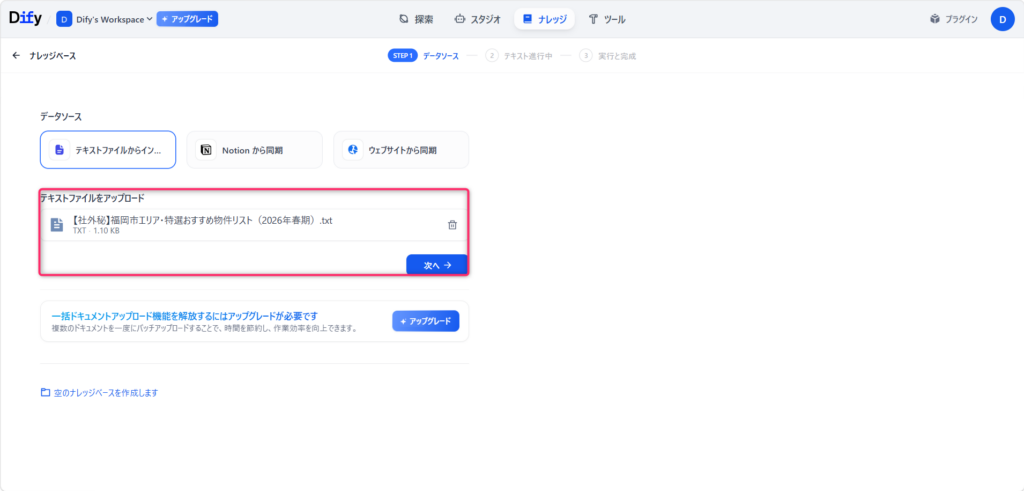
Task: Open the 探索 tab
Action: coord(416,19)
